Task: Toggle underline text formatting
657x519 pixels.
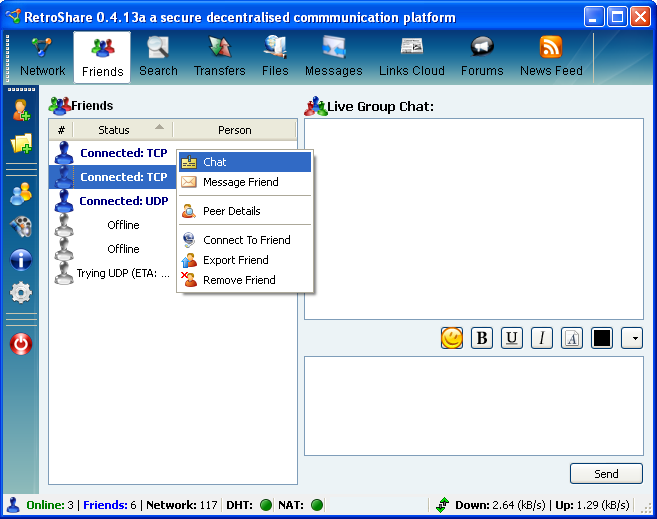Action: click(512, 338)
